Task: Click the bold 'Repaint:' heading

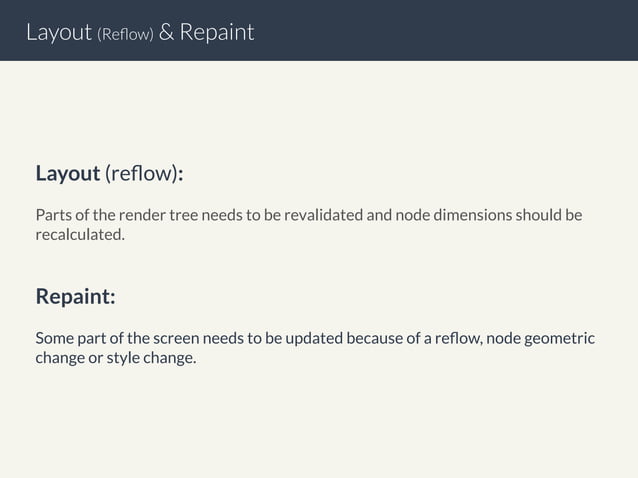Action: [x=76, y=297]
